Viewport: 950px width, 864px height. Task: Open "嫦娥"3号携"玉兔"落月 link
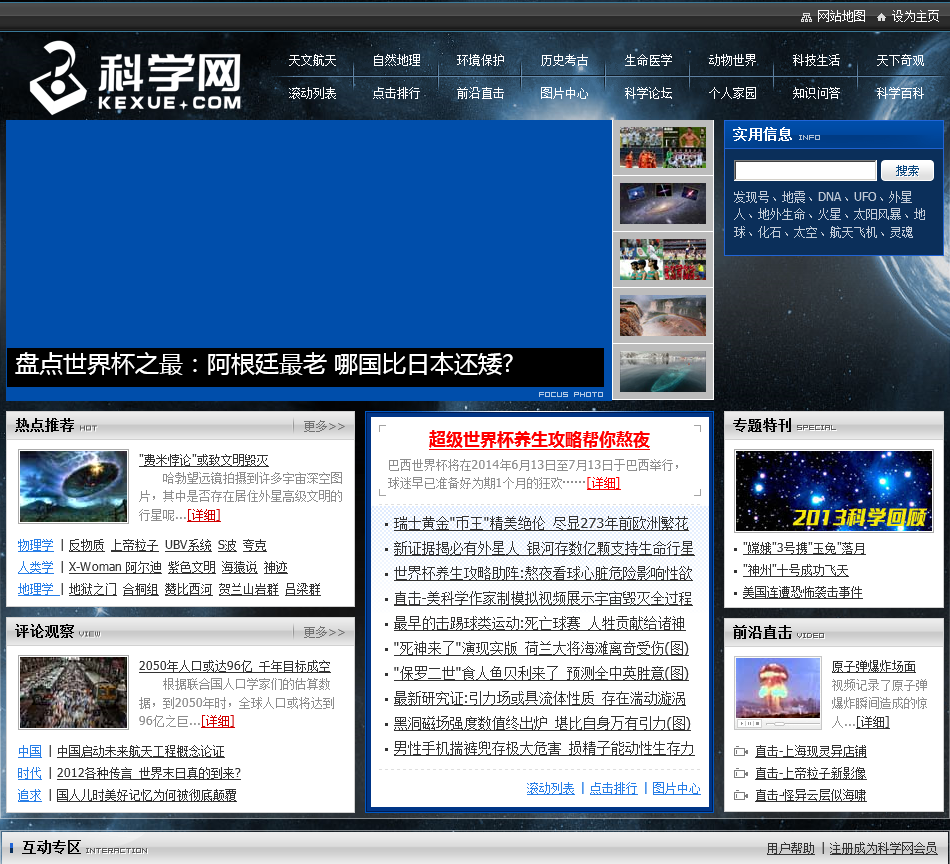804,548
